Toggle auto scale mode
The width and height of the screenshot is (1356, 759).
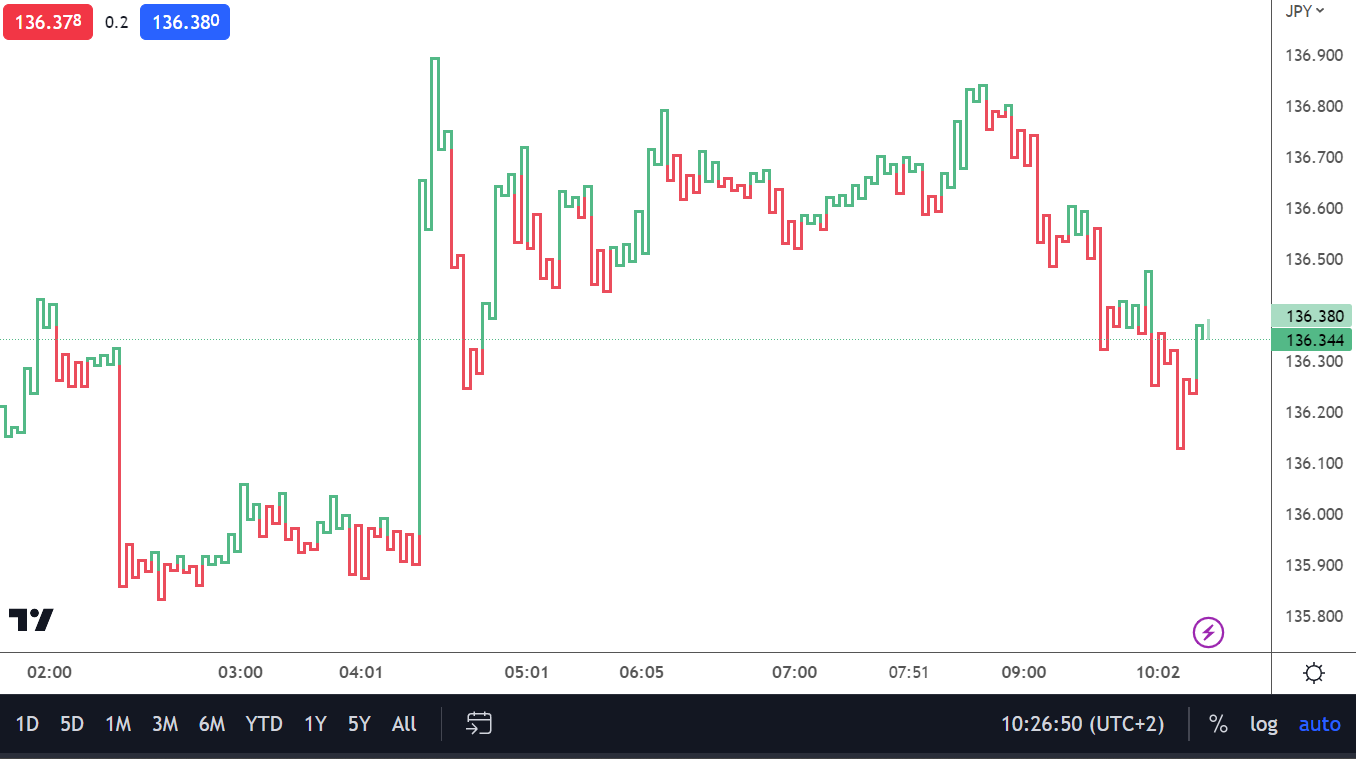pos(1319,724)
